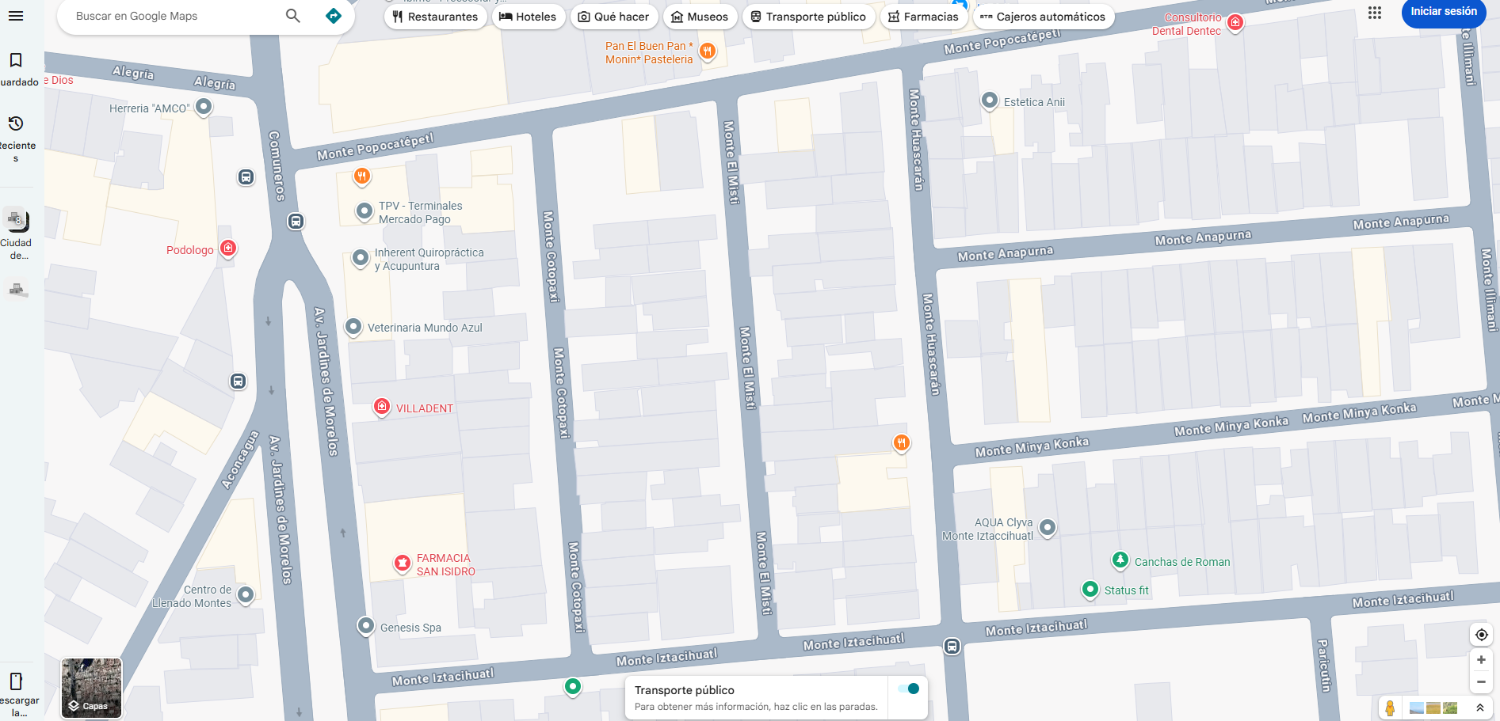This screenshot has width=1500, height=721.
Task: Turn off the Transporte público toggle
Action: point(908,689)
